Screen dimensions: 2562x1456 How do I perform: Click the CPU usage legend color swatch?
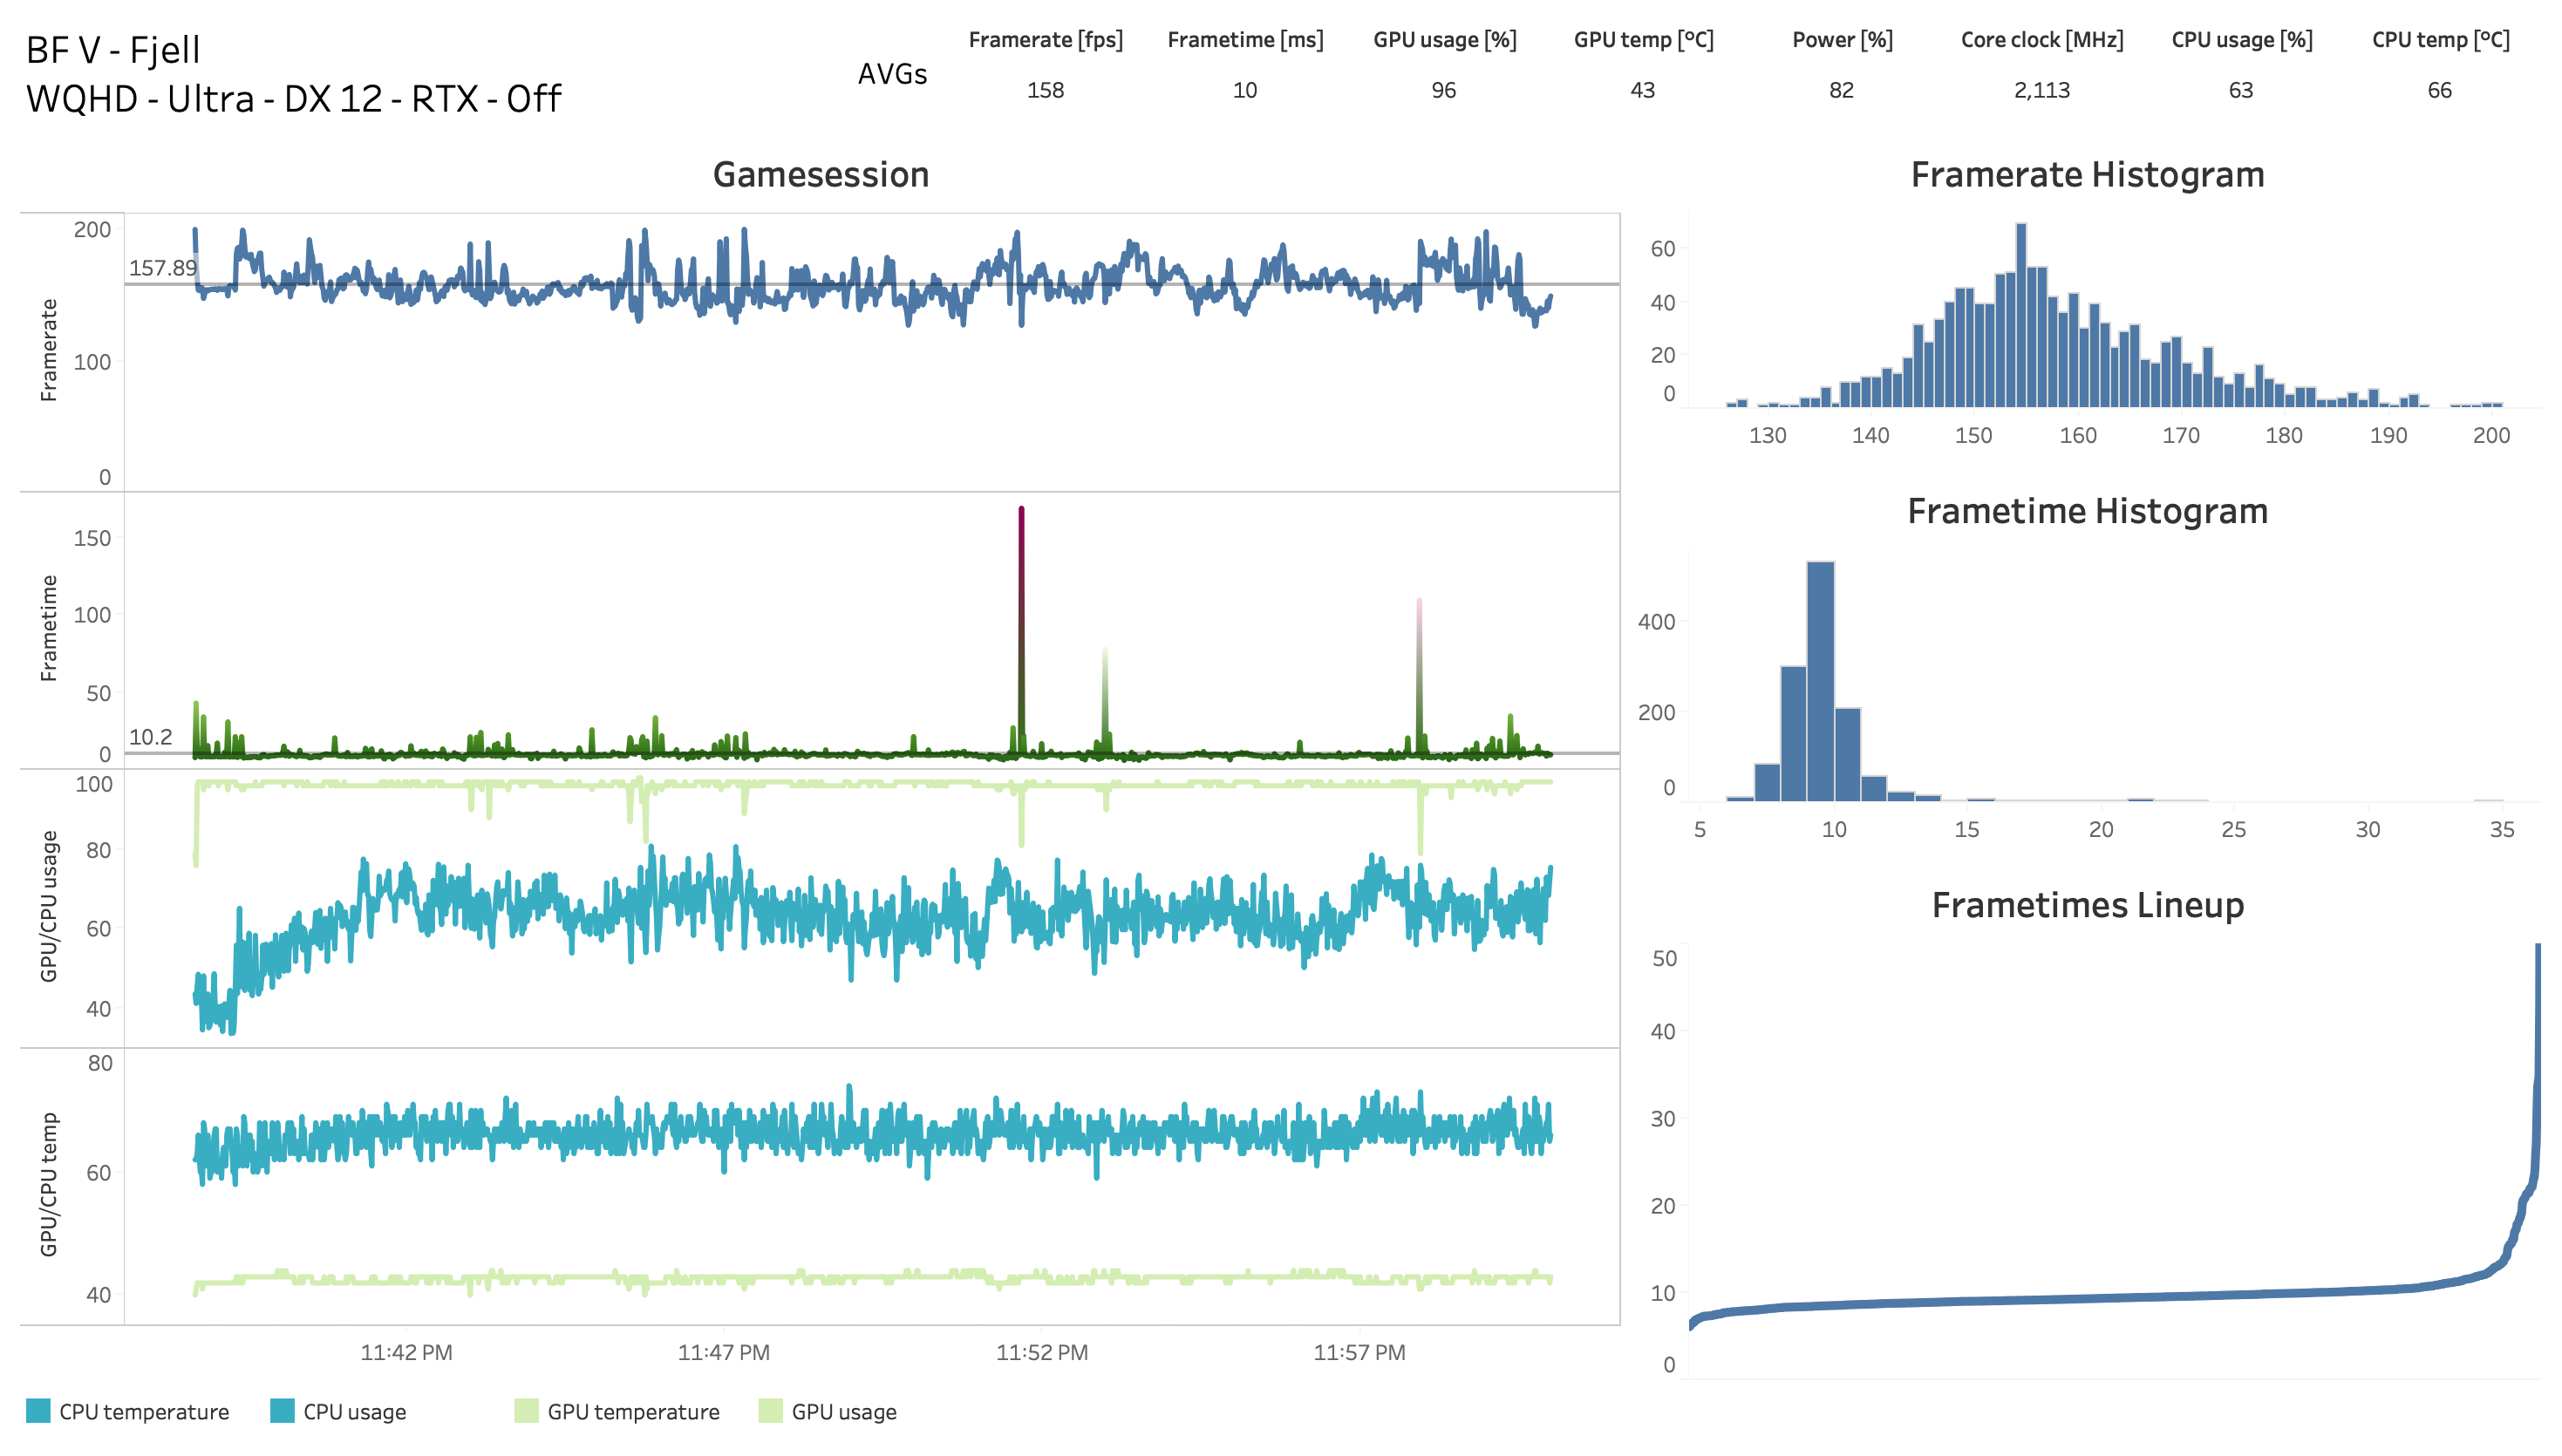click(282, 1410)
